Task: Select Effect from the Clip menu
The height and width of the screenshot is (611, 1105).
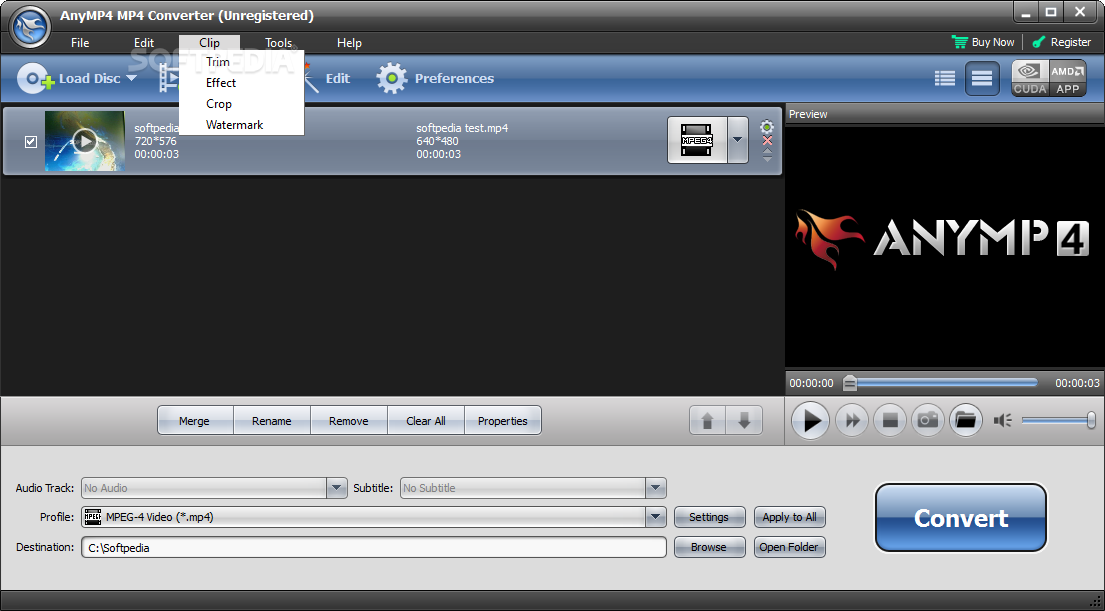Action: coord(221,82)
